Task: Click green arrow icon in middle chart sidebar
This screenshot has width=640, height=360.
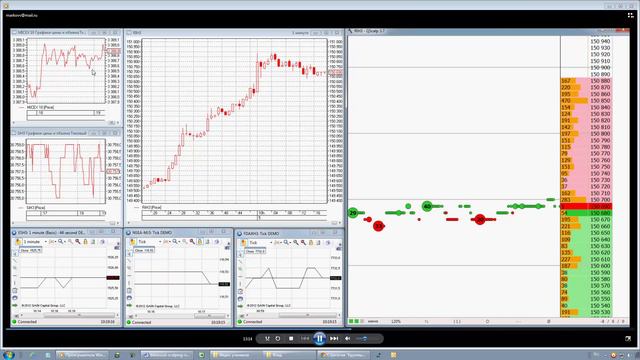Action: click(x=129, y=305)
